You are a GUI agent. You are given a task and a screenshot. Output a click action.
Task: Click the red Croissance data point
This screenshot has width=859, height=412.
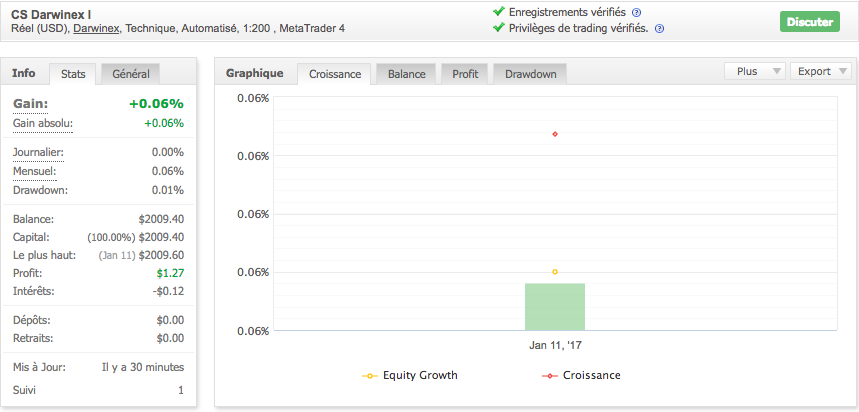[555, 134]
